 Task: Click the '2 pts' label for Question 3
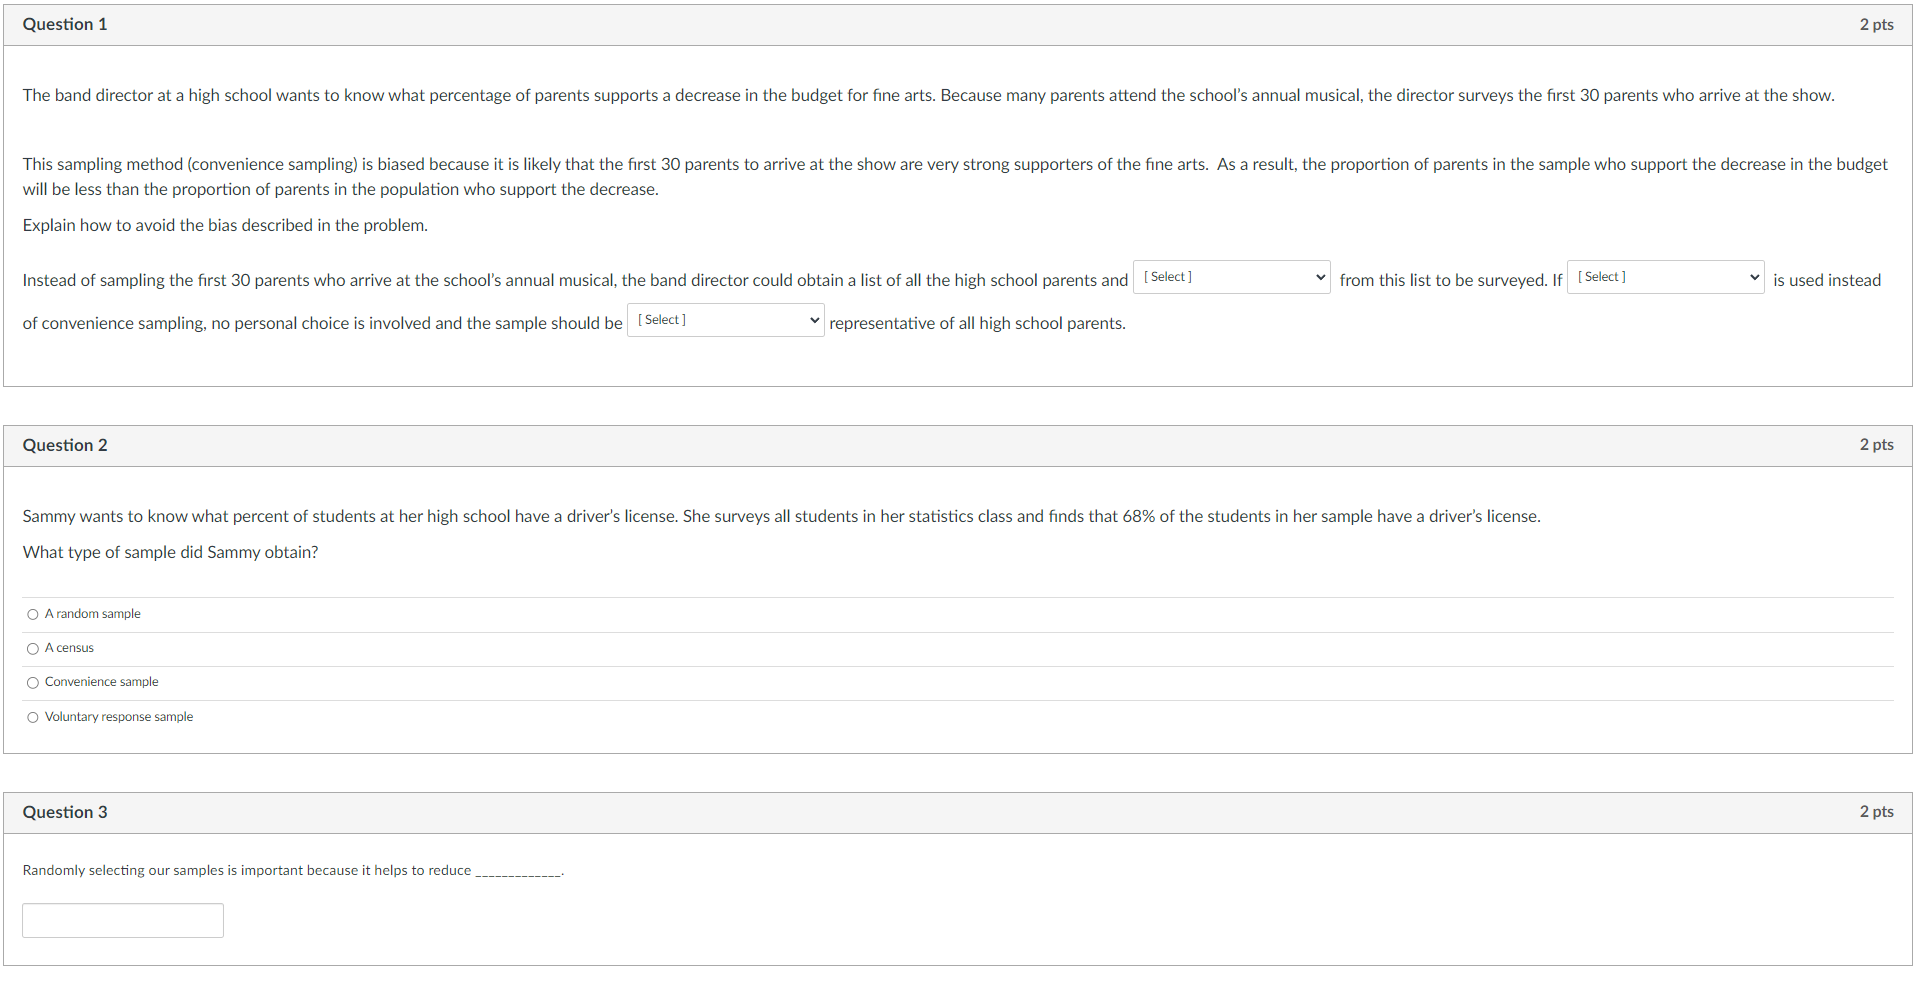1876,811
